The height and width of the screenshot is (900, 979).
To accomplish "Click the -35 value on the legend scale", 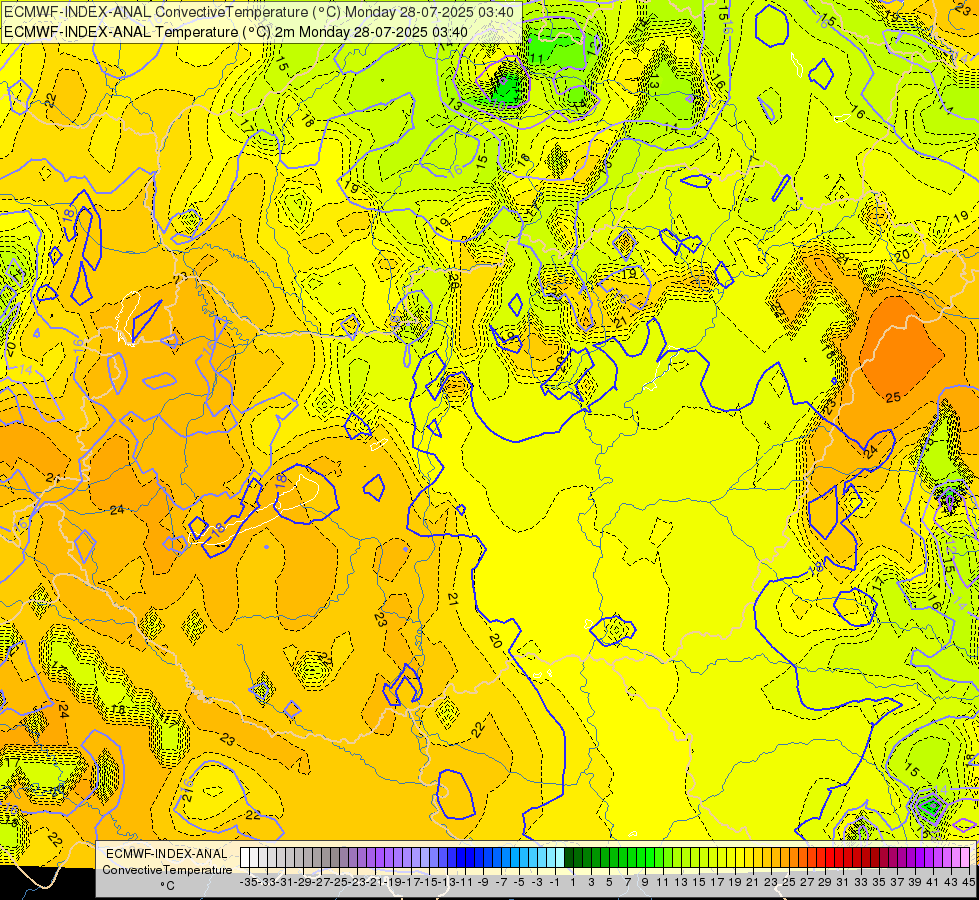I will (249, 882).
